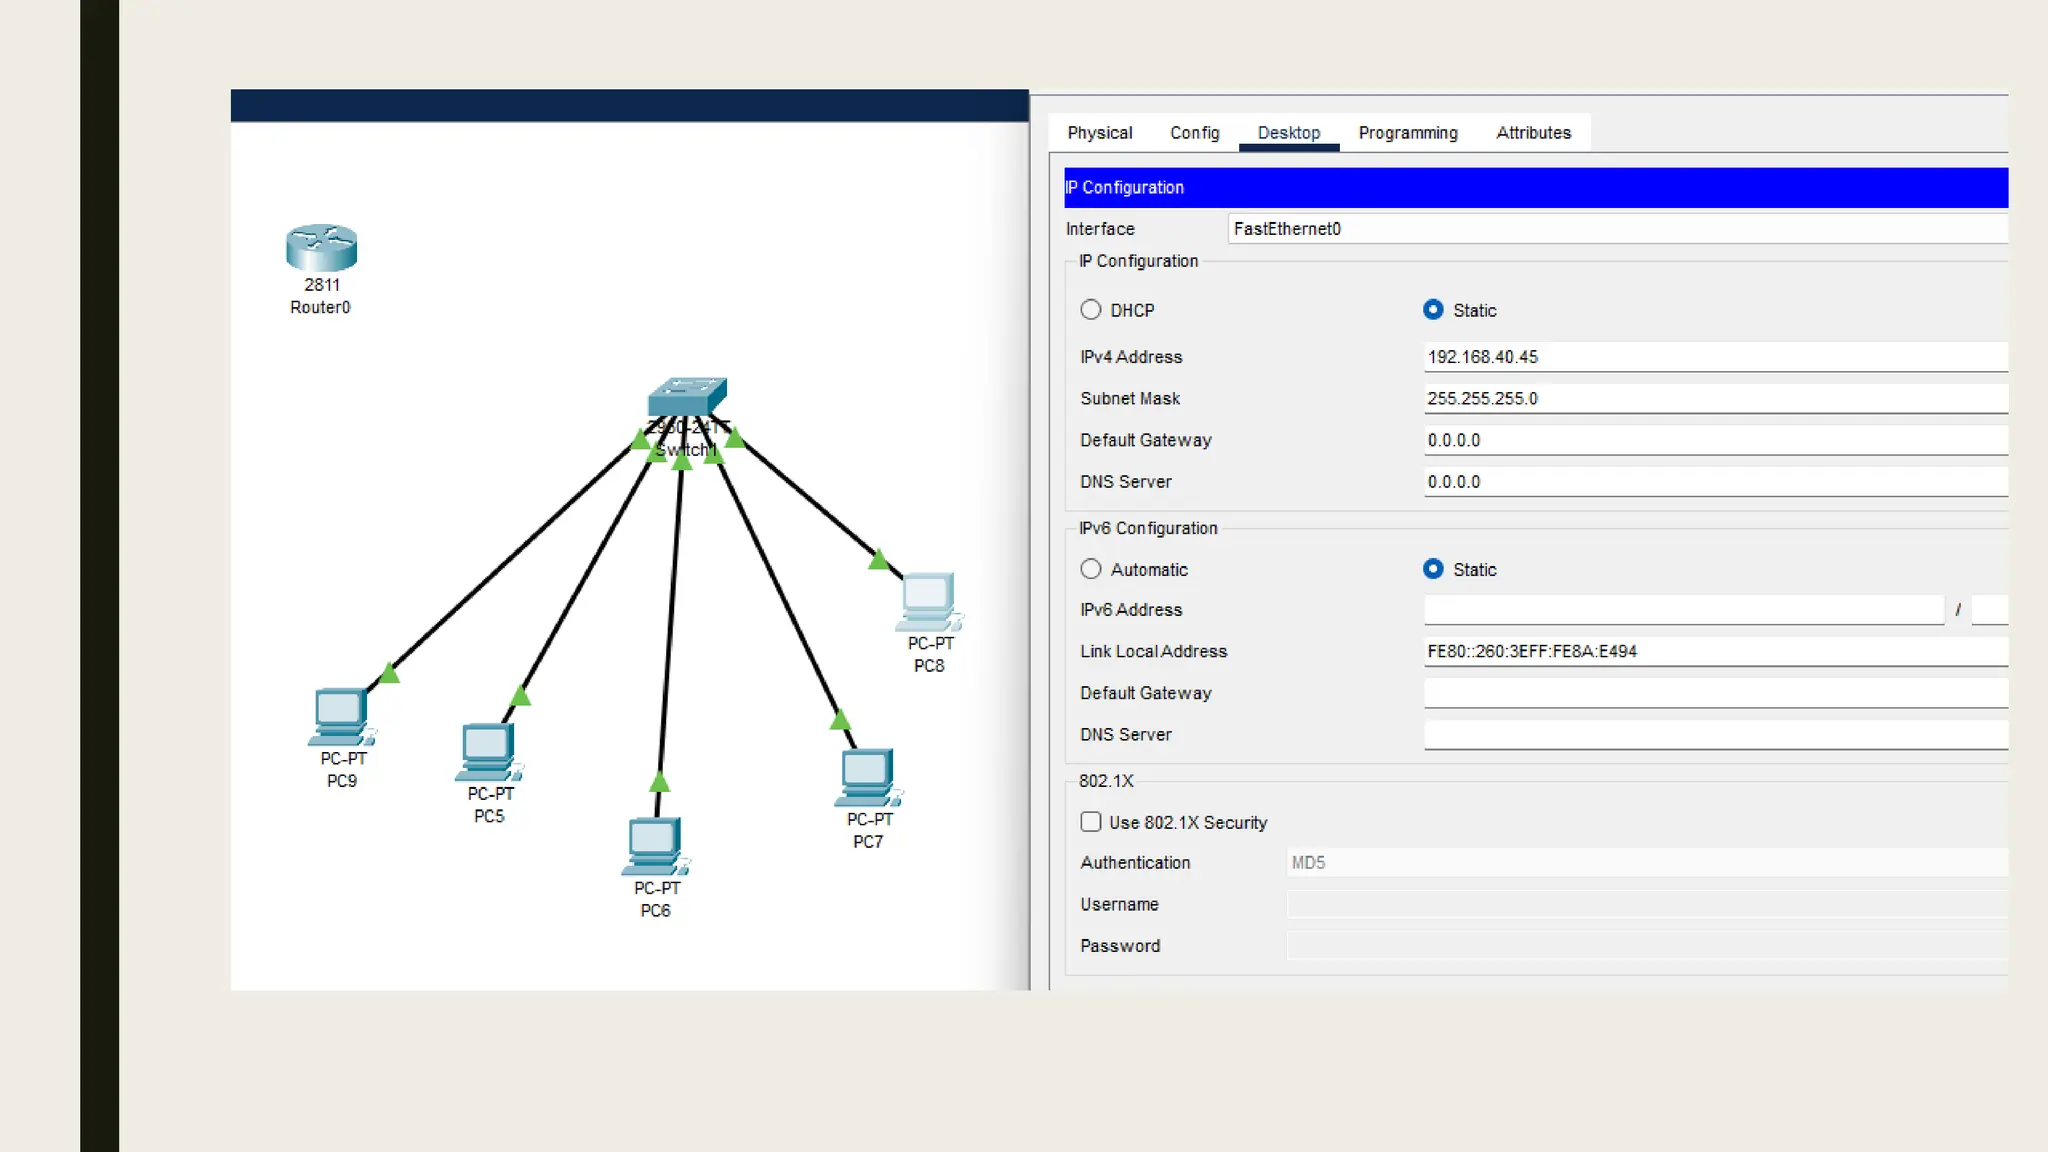Open the FastEthernet0 interface dropdown
The width and height of the screenshot is (2048, 1152).
pos(1615,229)
